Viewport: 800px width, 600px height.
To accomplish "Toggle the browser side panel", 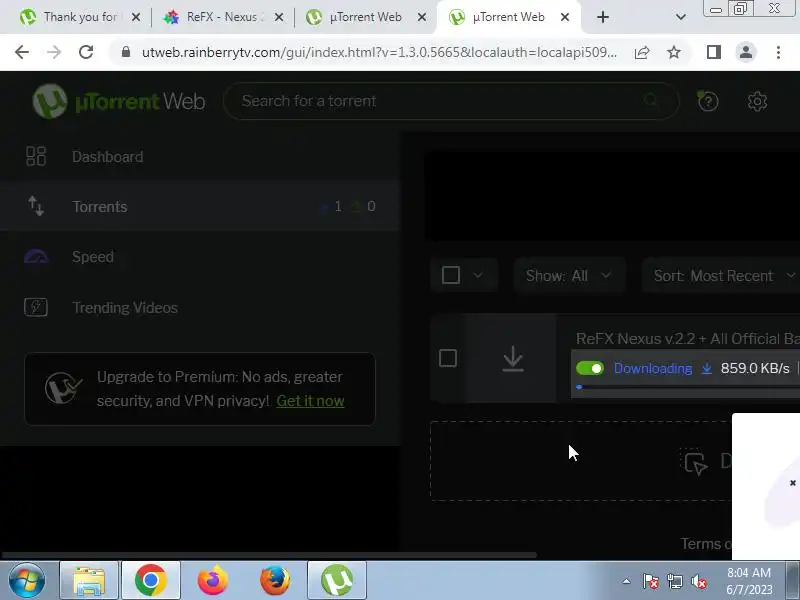I will 714,52.
